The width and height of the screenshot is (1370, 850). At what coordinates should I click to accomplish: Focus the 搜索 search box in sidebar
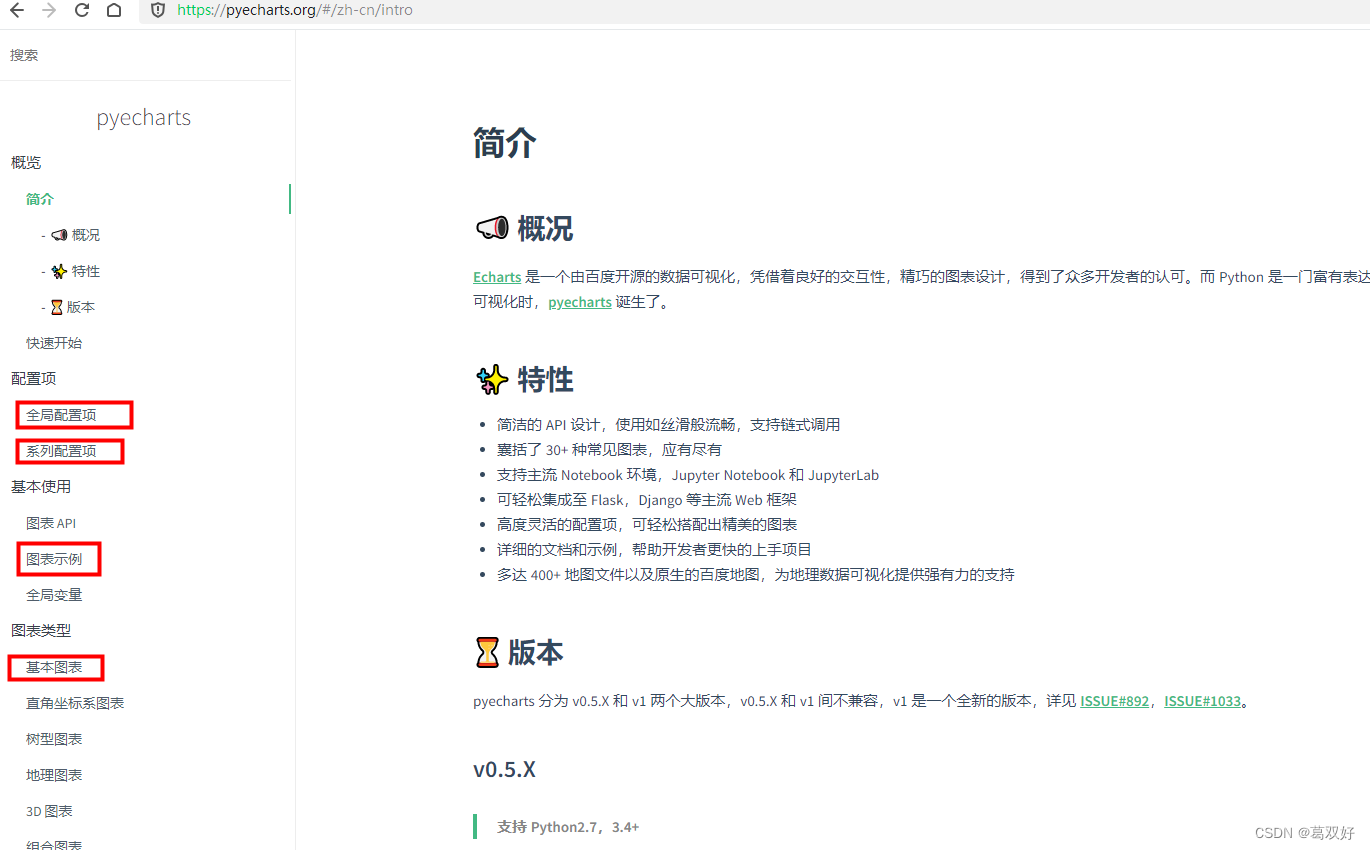tap(146, 55)
